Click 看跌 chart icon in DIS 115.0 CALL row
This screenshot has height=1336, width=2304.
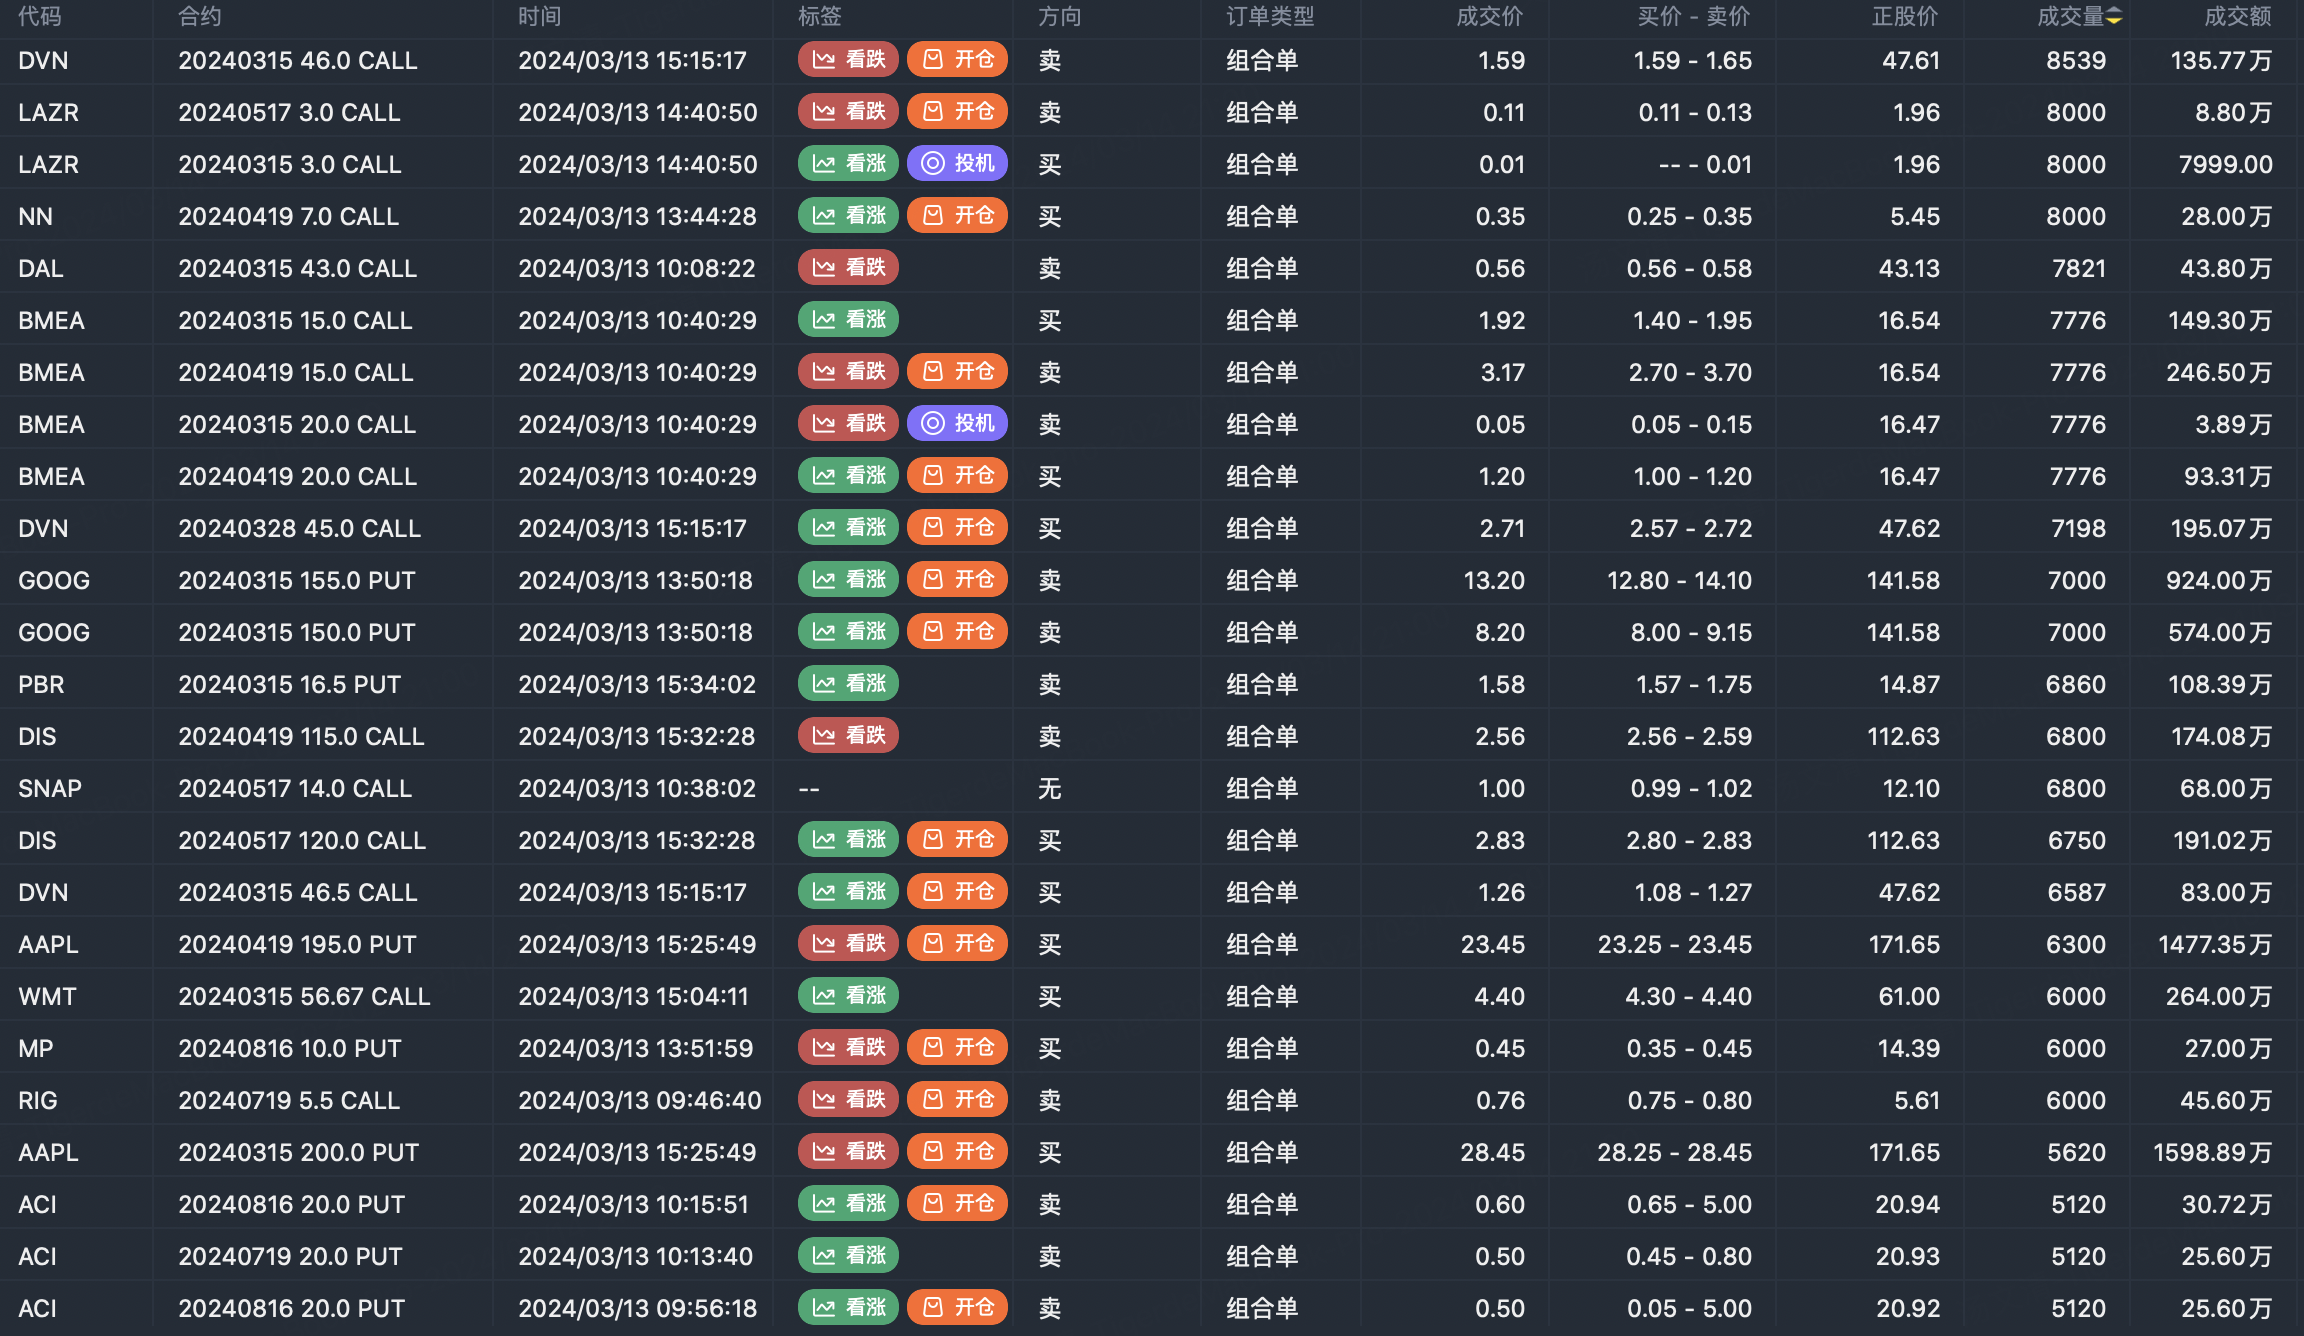824,736
